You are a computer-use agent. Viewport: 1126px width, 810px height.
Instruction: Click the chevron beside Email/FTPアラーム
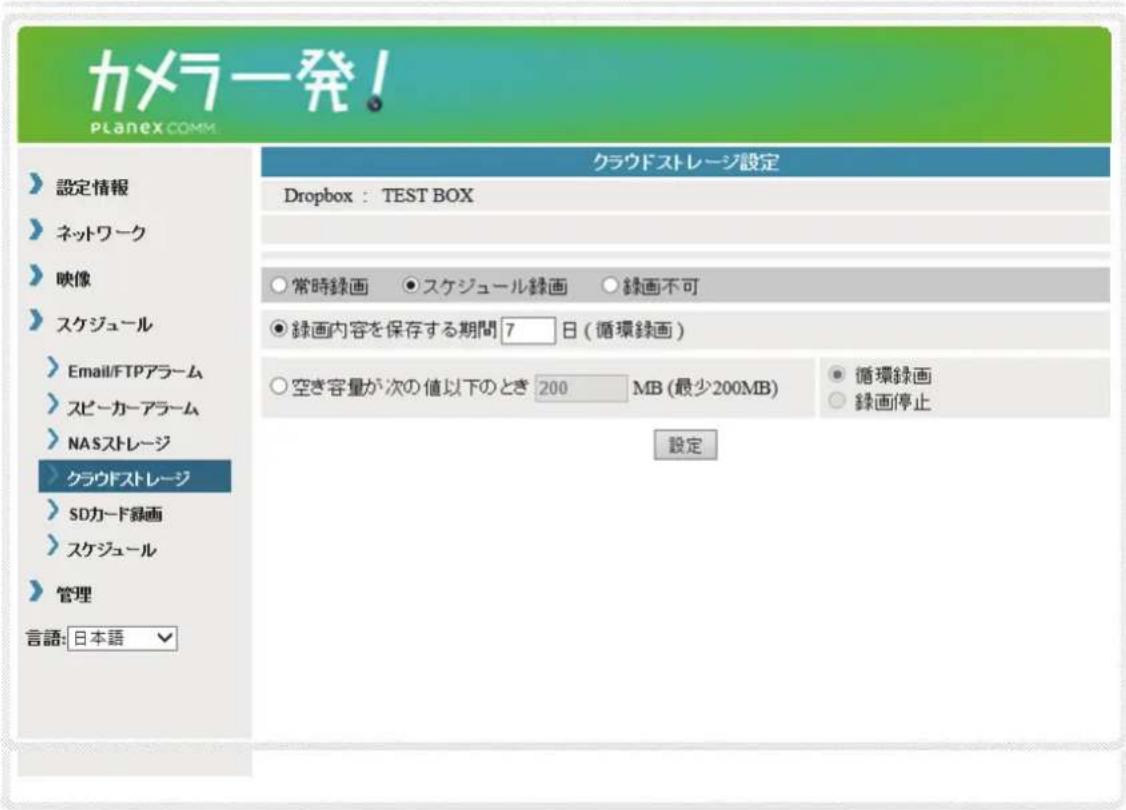point(52,367)
